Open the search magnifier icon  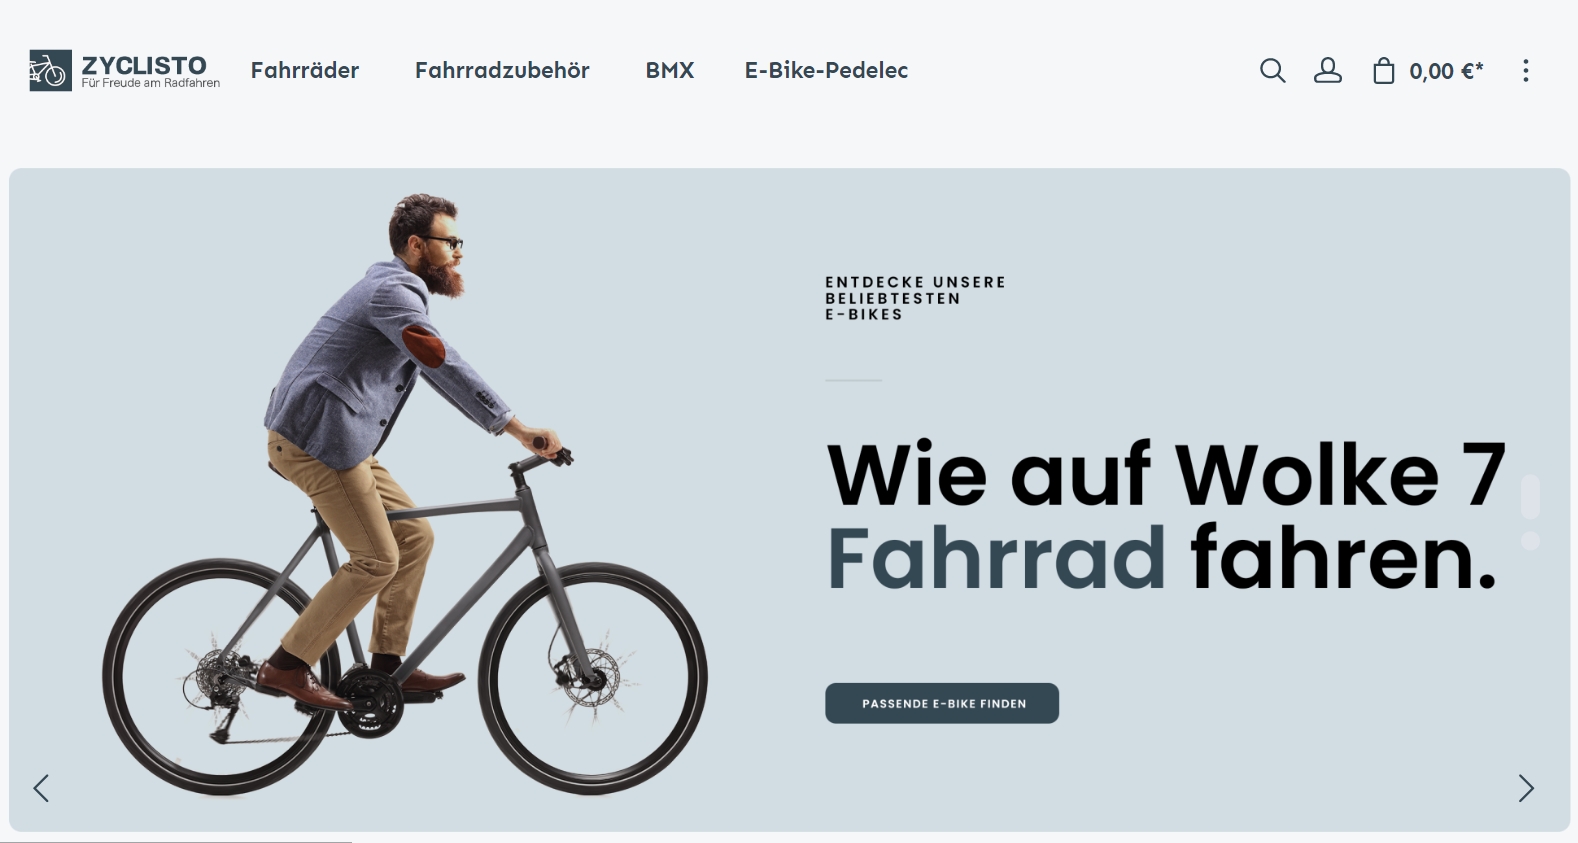(x=1272, y=70)
